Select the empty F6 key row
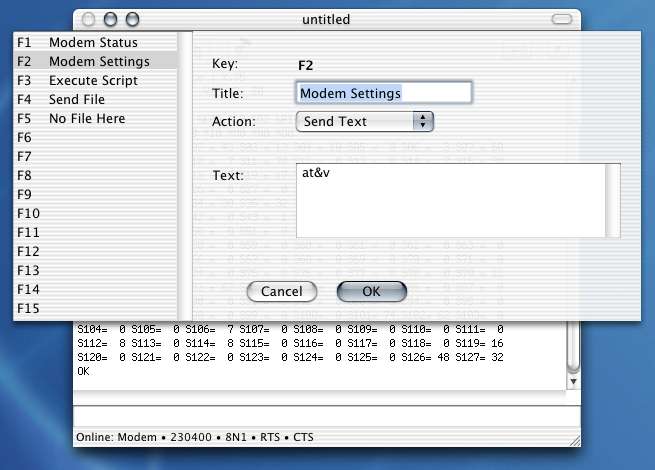 click(93, 138)
